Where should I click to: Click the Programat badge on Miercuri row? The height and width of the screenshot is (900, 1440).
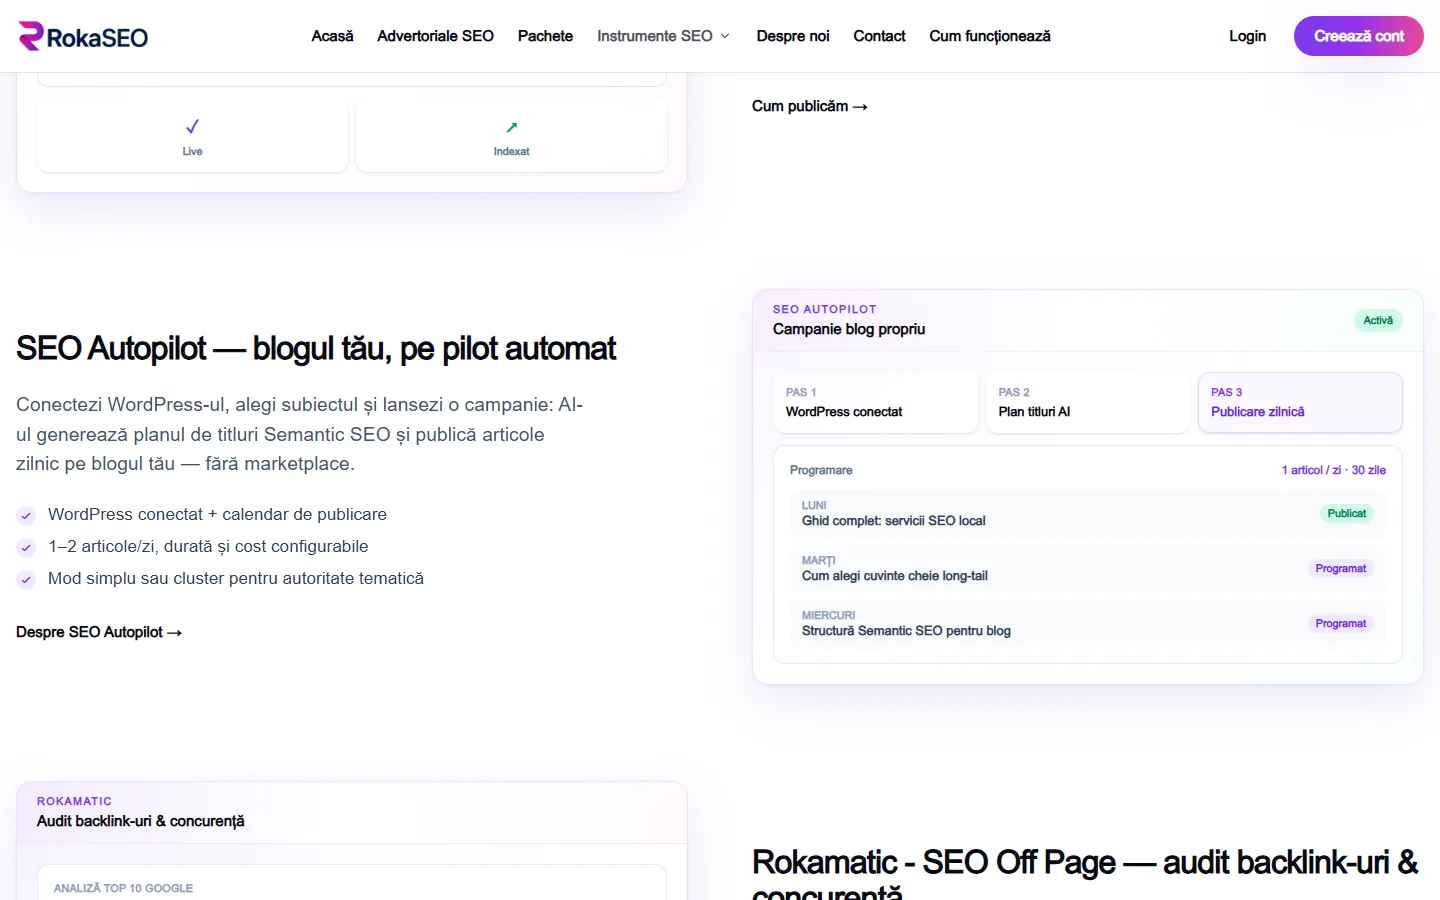tap(1341, 624)
